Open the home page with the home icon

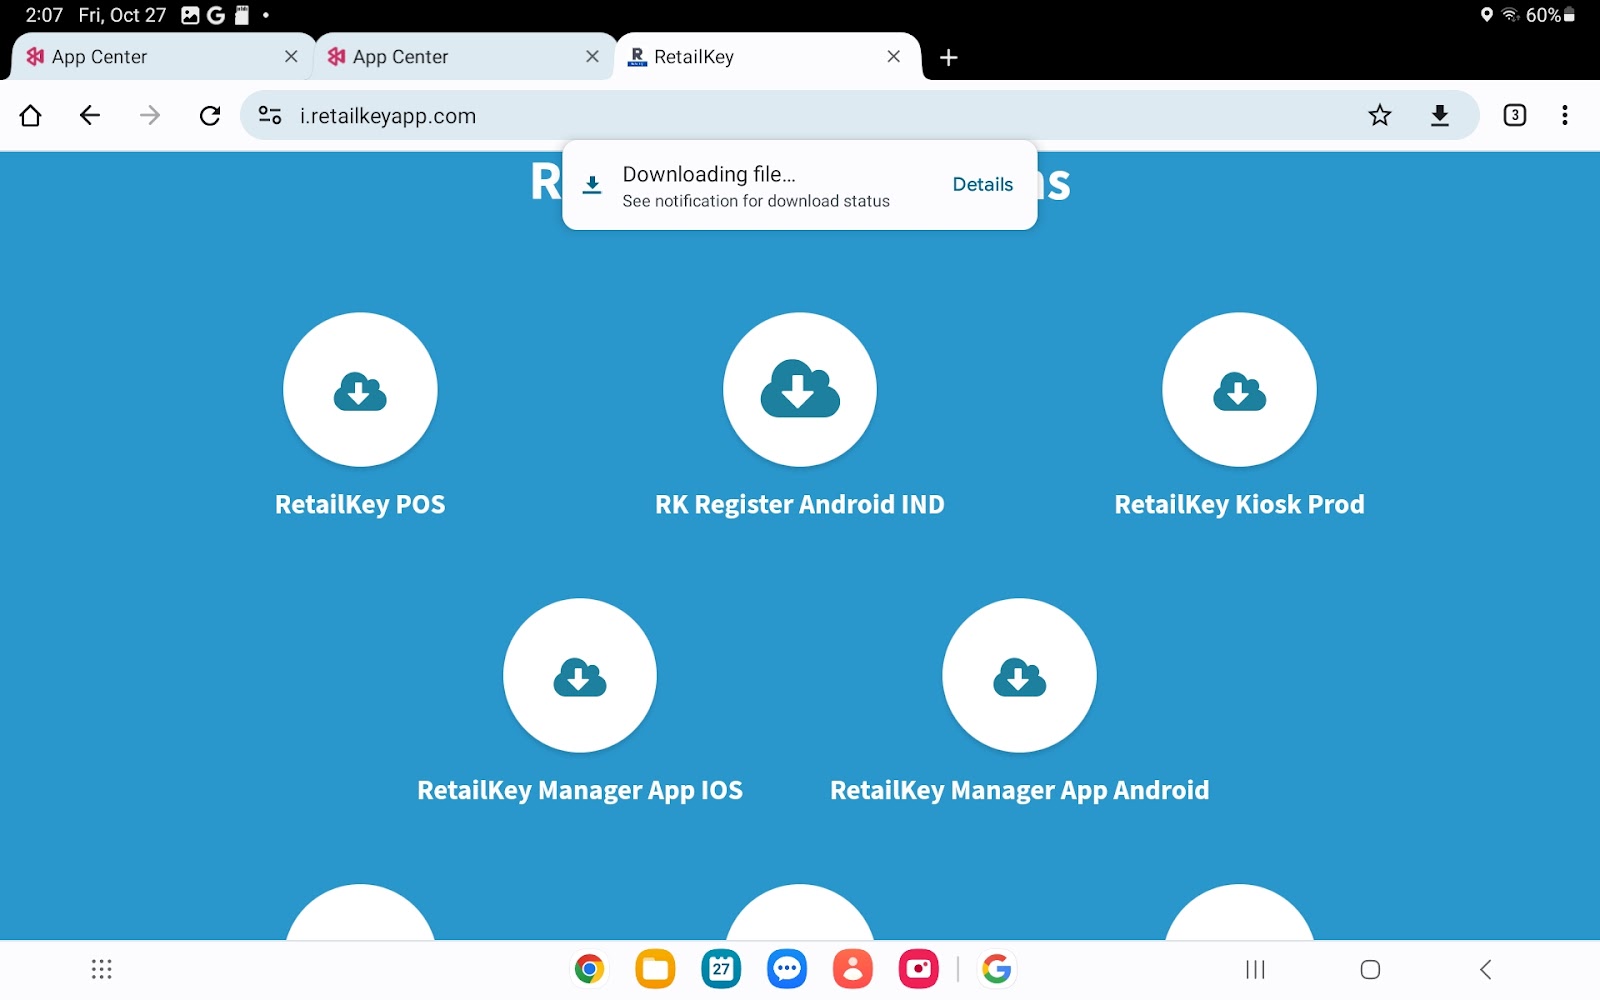pyautogui.click(x=30, y=115)
